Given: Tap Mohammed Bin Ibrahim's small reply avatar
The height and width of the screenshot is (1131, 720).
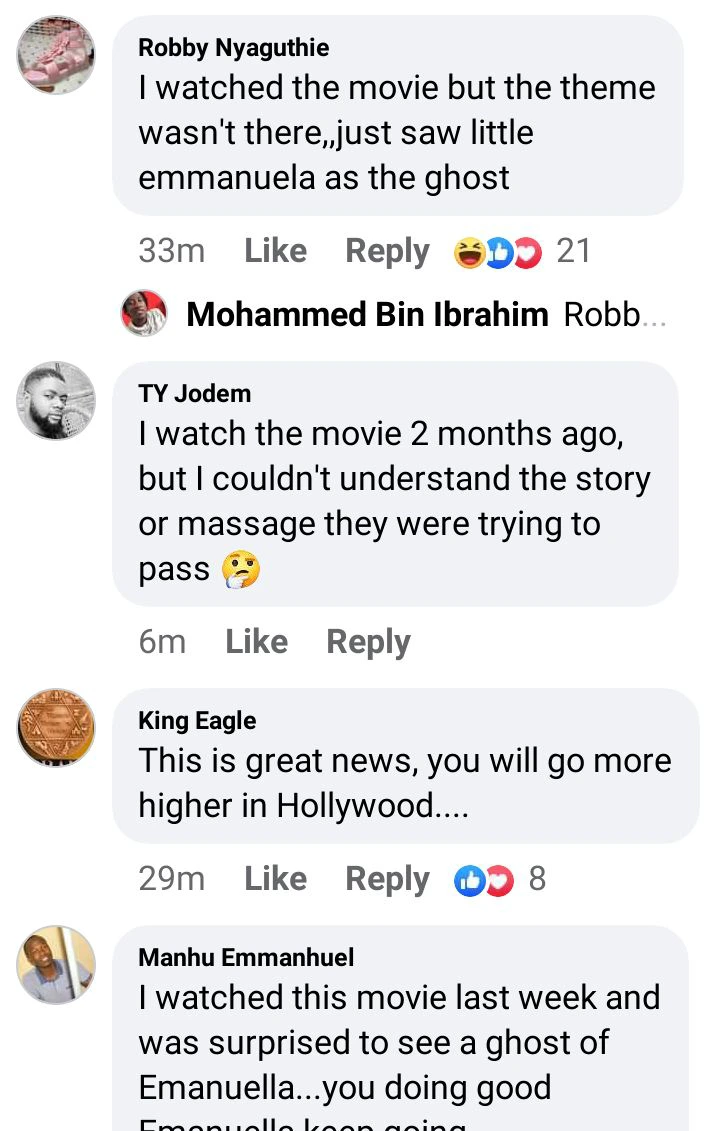Looking at the screenshot, I should pyautogui.click(x=144, y=313).
